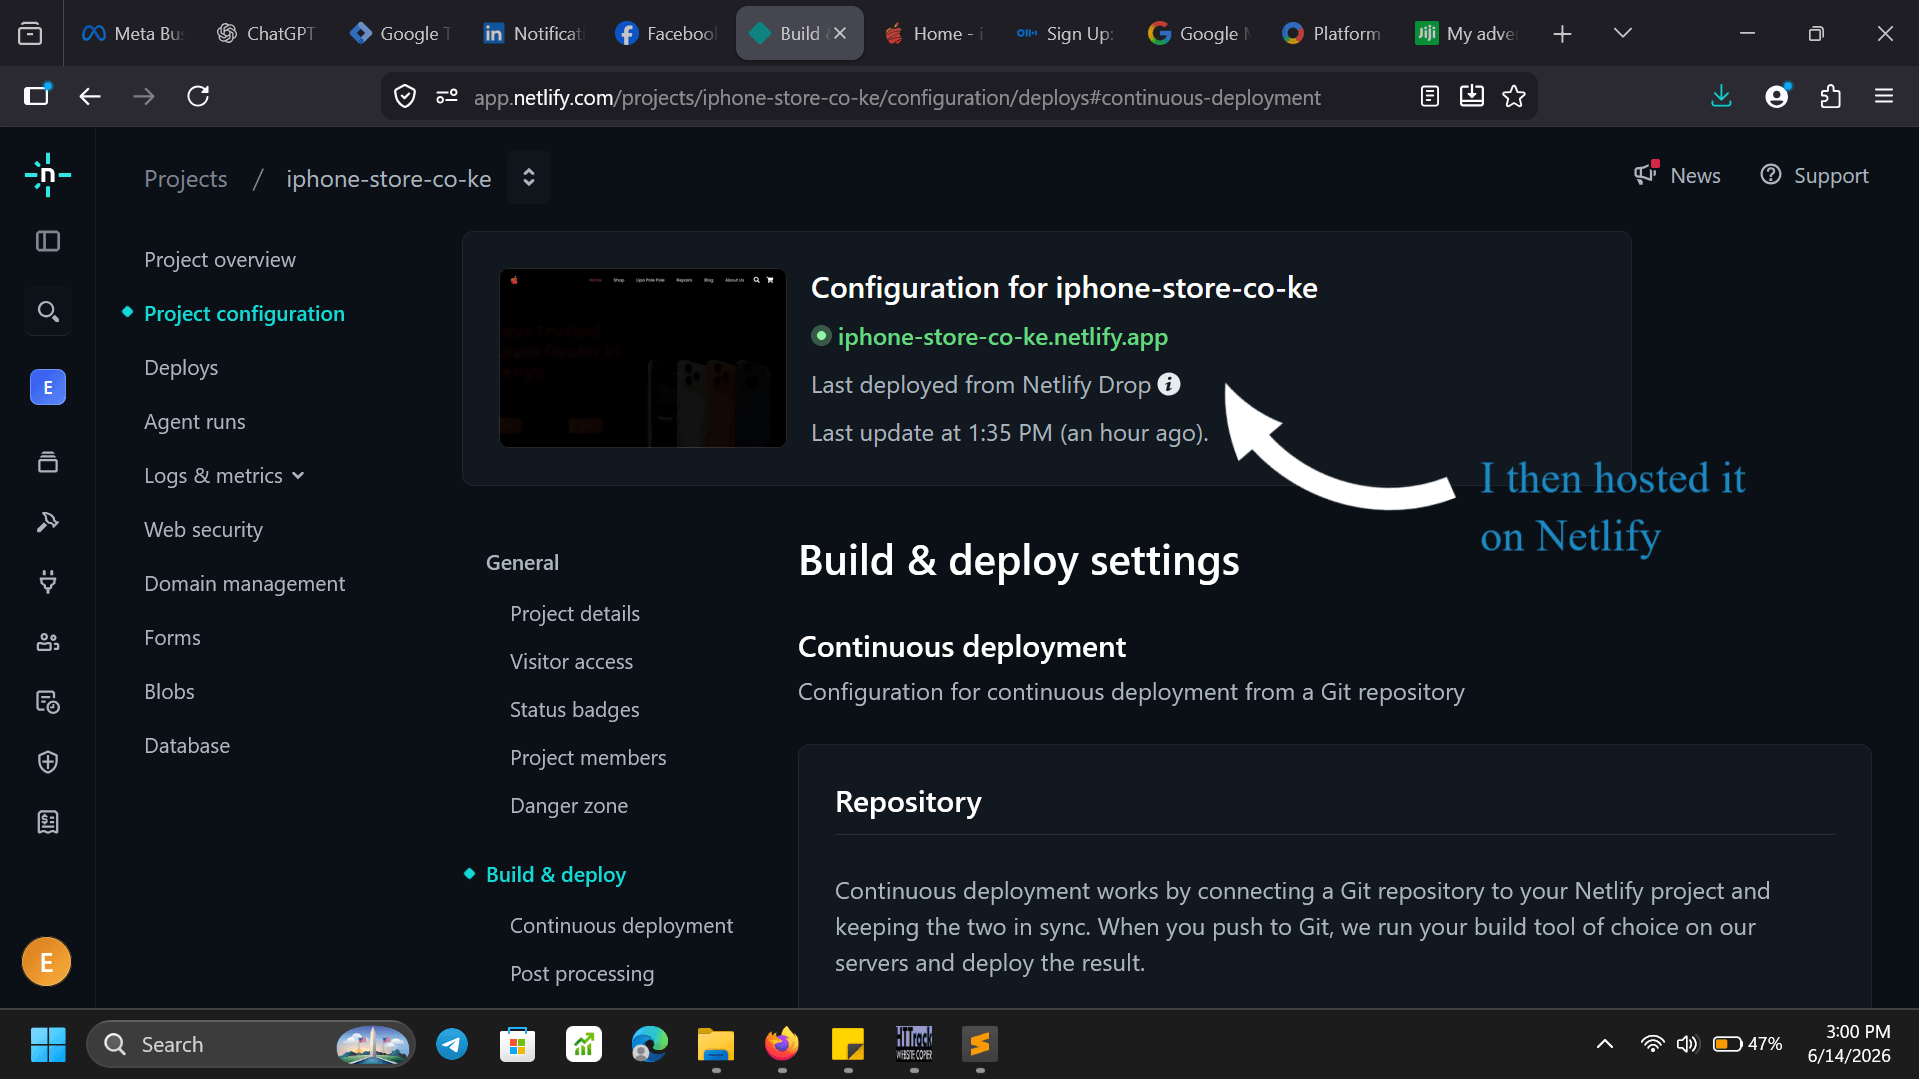This screenshot has width=1919, height=1079.
Task: Open Agent runs in sidebar
Action: click(x=195, y=422)
